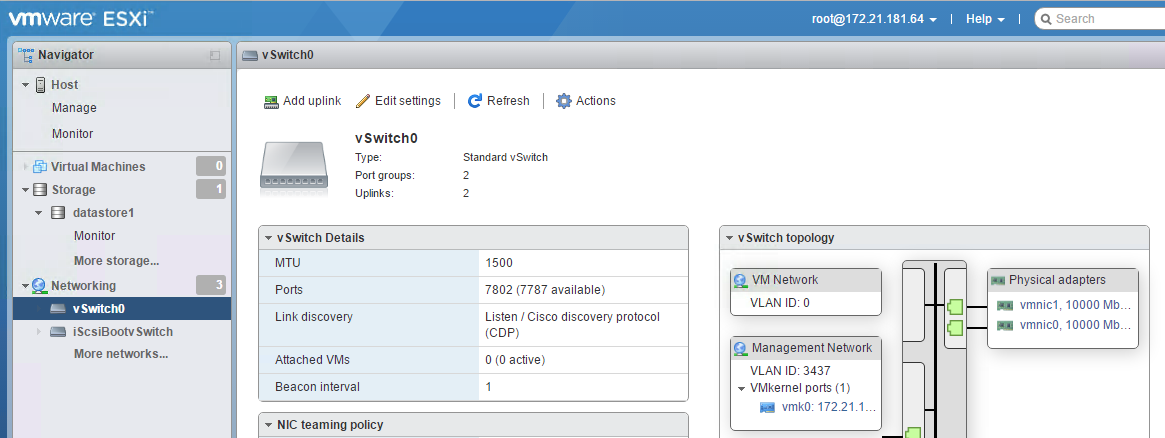Click the Virtual Machines icon
The width and height of the screenshot is (1165, 438).
(x=40, y=166)
